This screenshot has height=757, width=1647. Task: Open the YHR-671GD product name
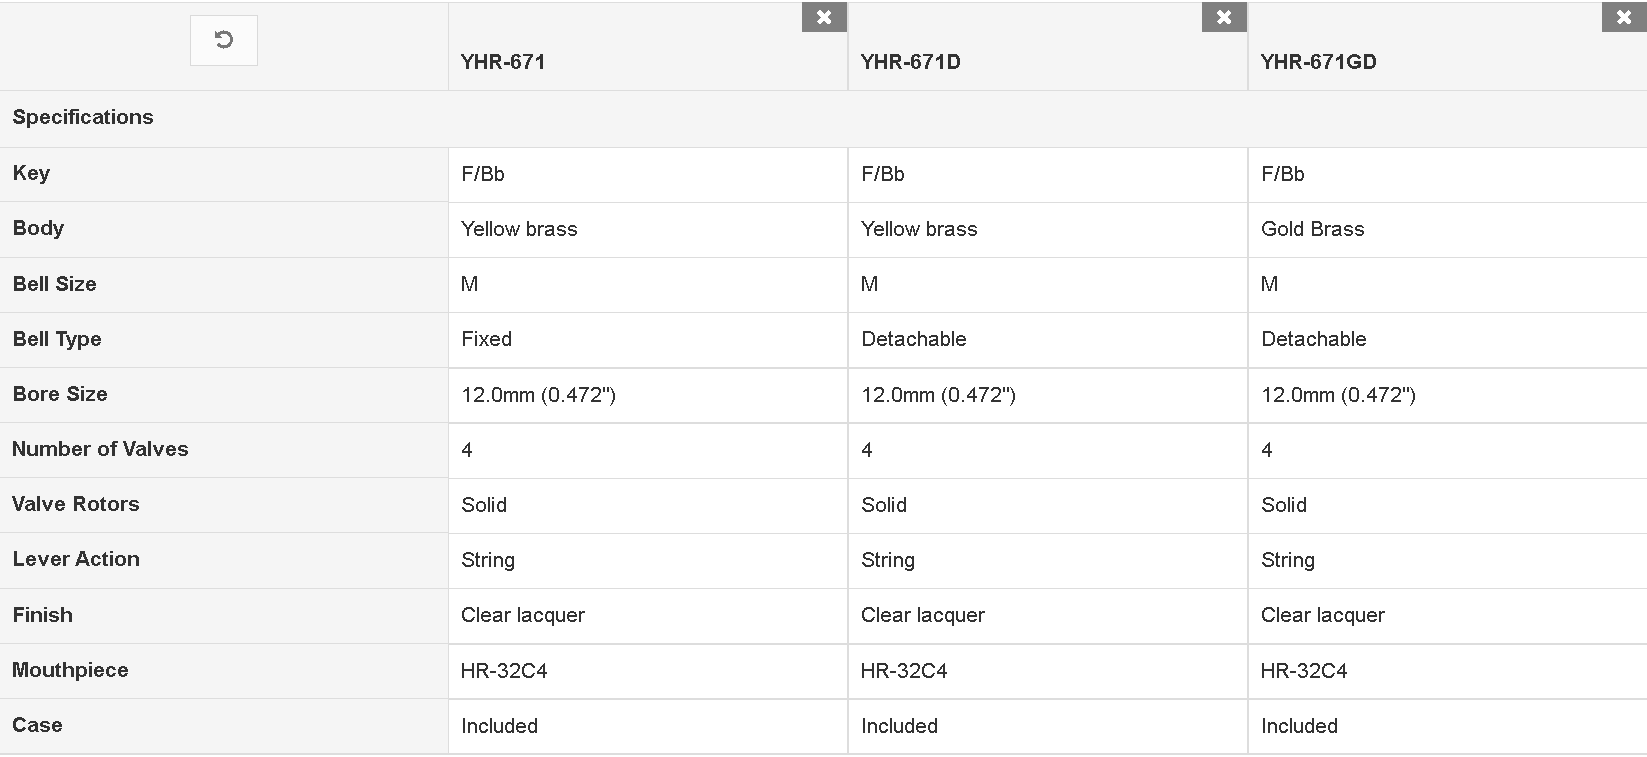click(1318, 62)
